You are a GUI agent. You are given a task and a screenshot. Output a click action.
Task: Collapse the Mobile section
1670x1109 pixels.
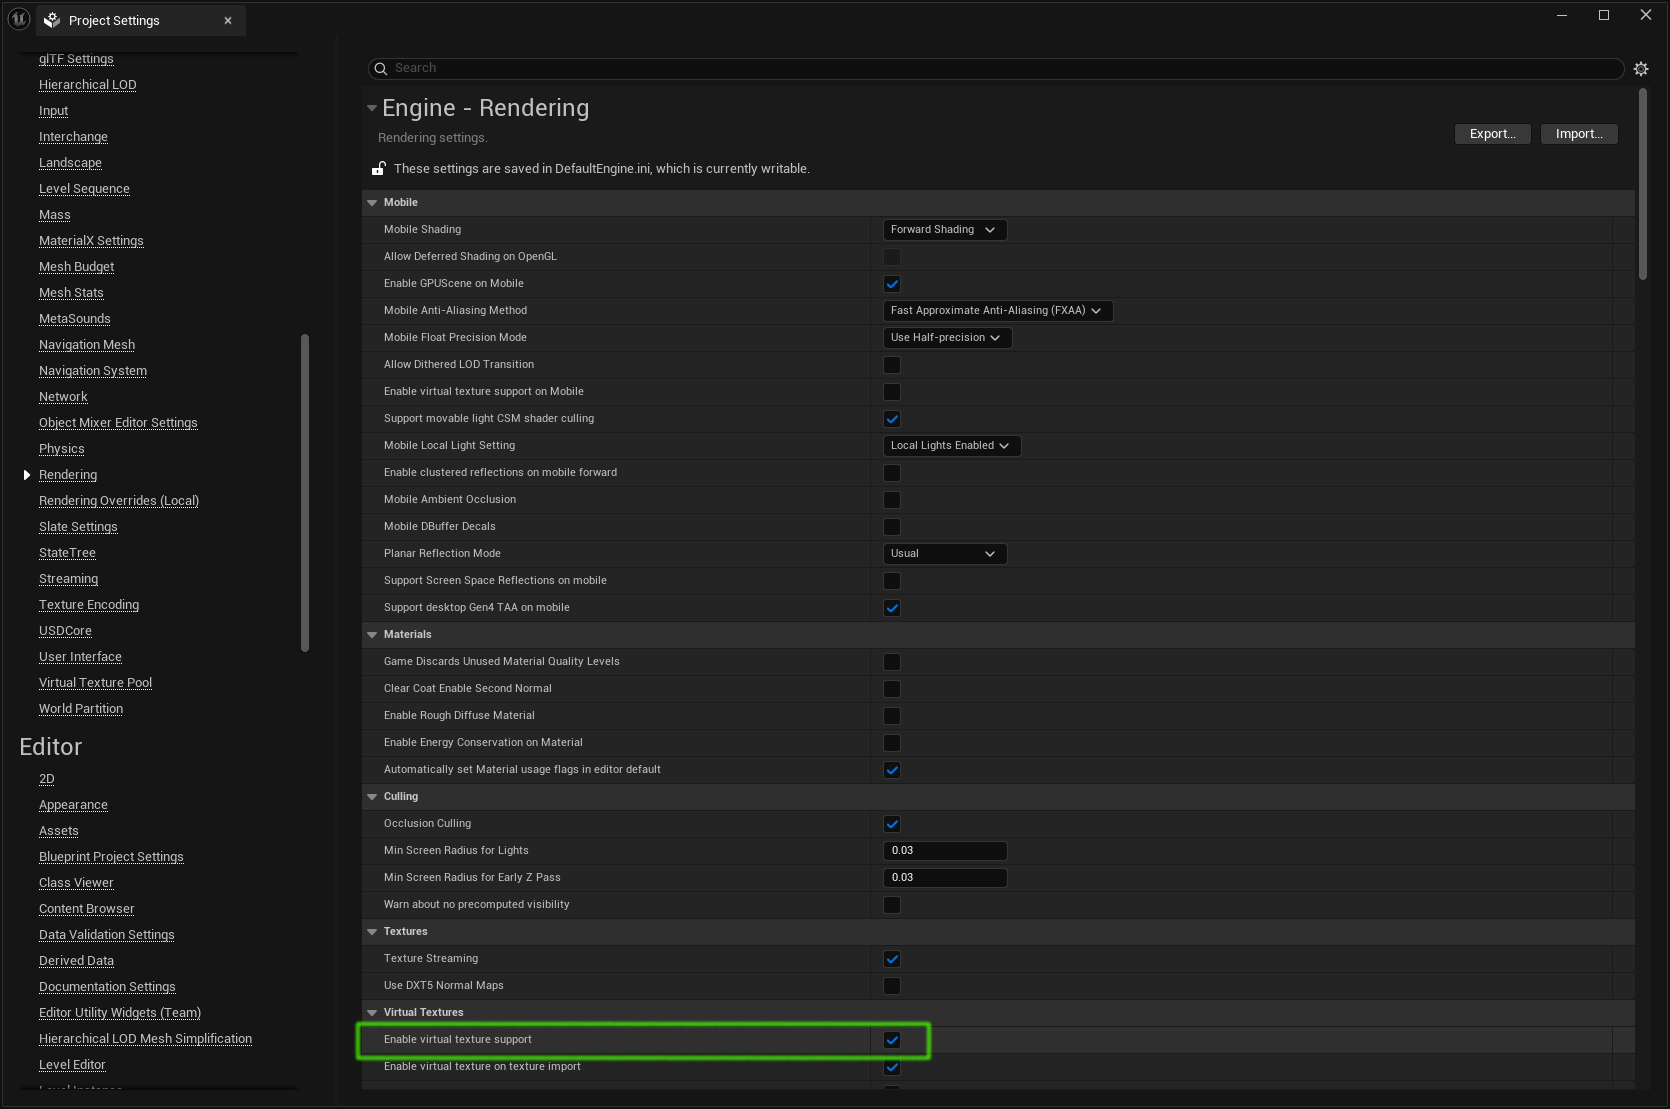point(372,203)
